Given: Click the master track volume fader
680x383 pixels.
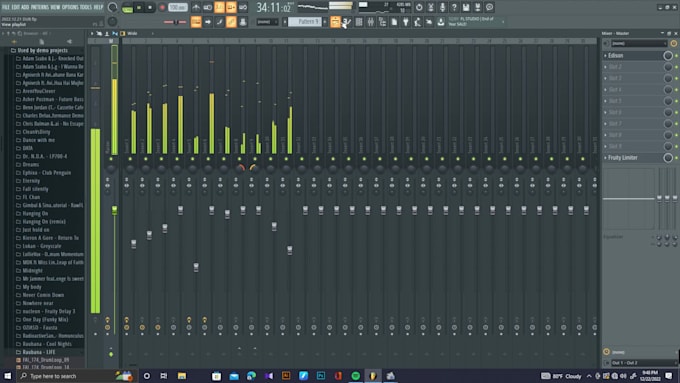Looking at the screenshot, I should tap(114, 210).
